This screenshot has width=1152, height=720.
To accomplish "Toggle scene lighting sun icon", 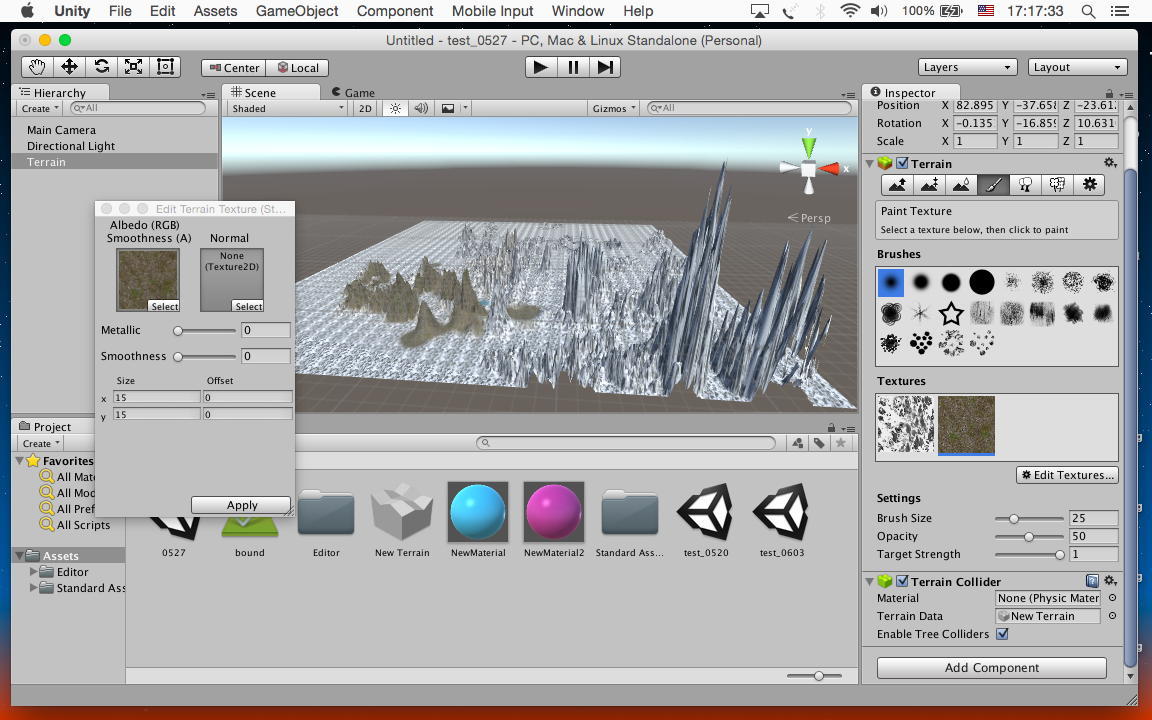I will [396, 108].
